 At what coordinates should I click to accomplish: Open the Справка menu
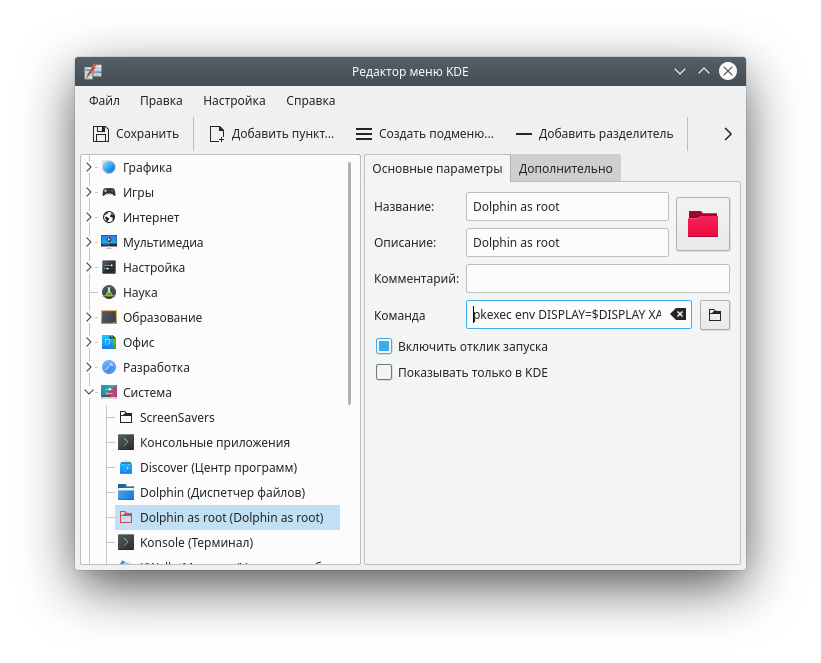(310, 101)
